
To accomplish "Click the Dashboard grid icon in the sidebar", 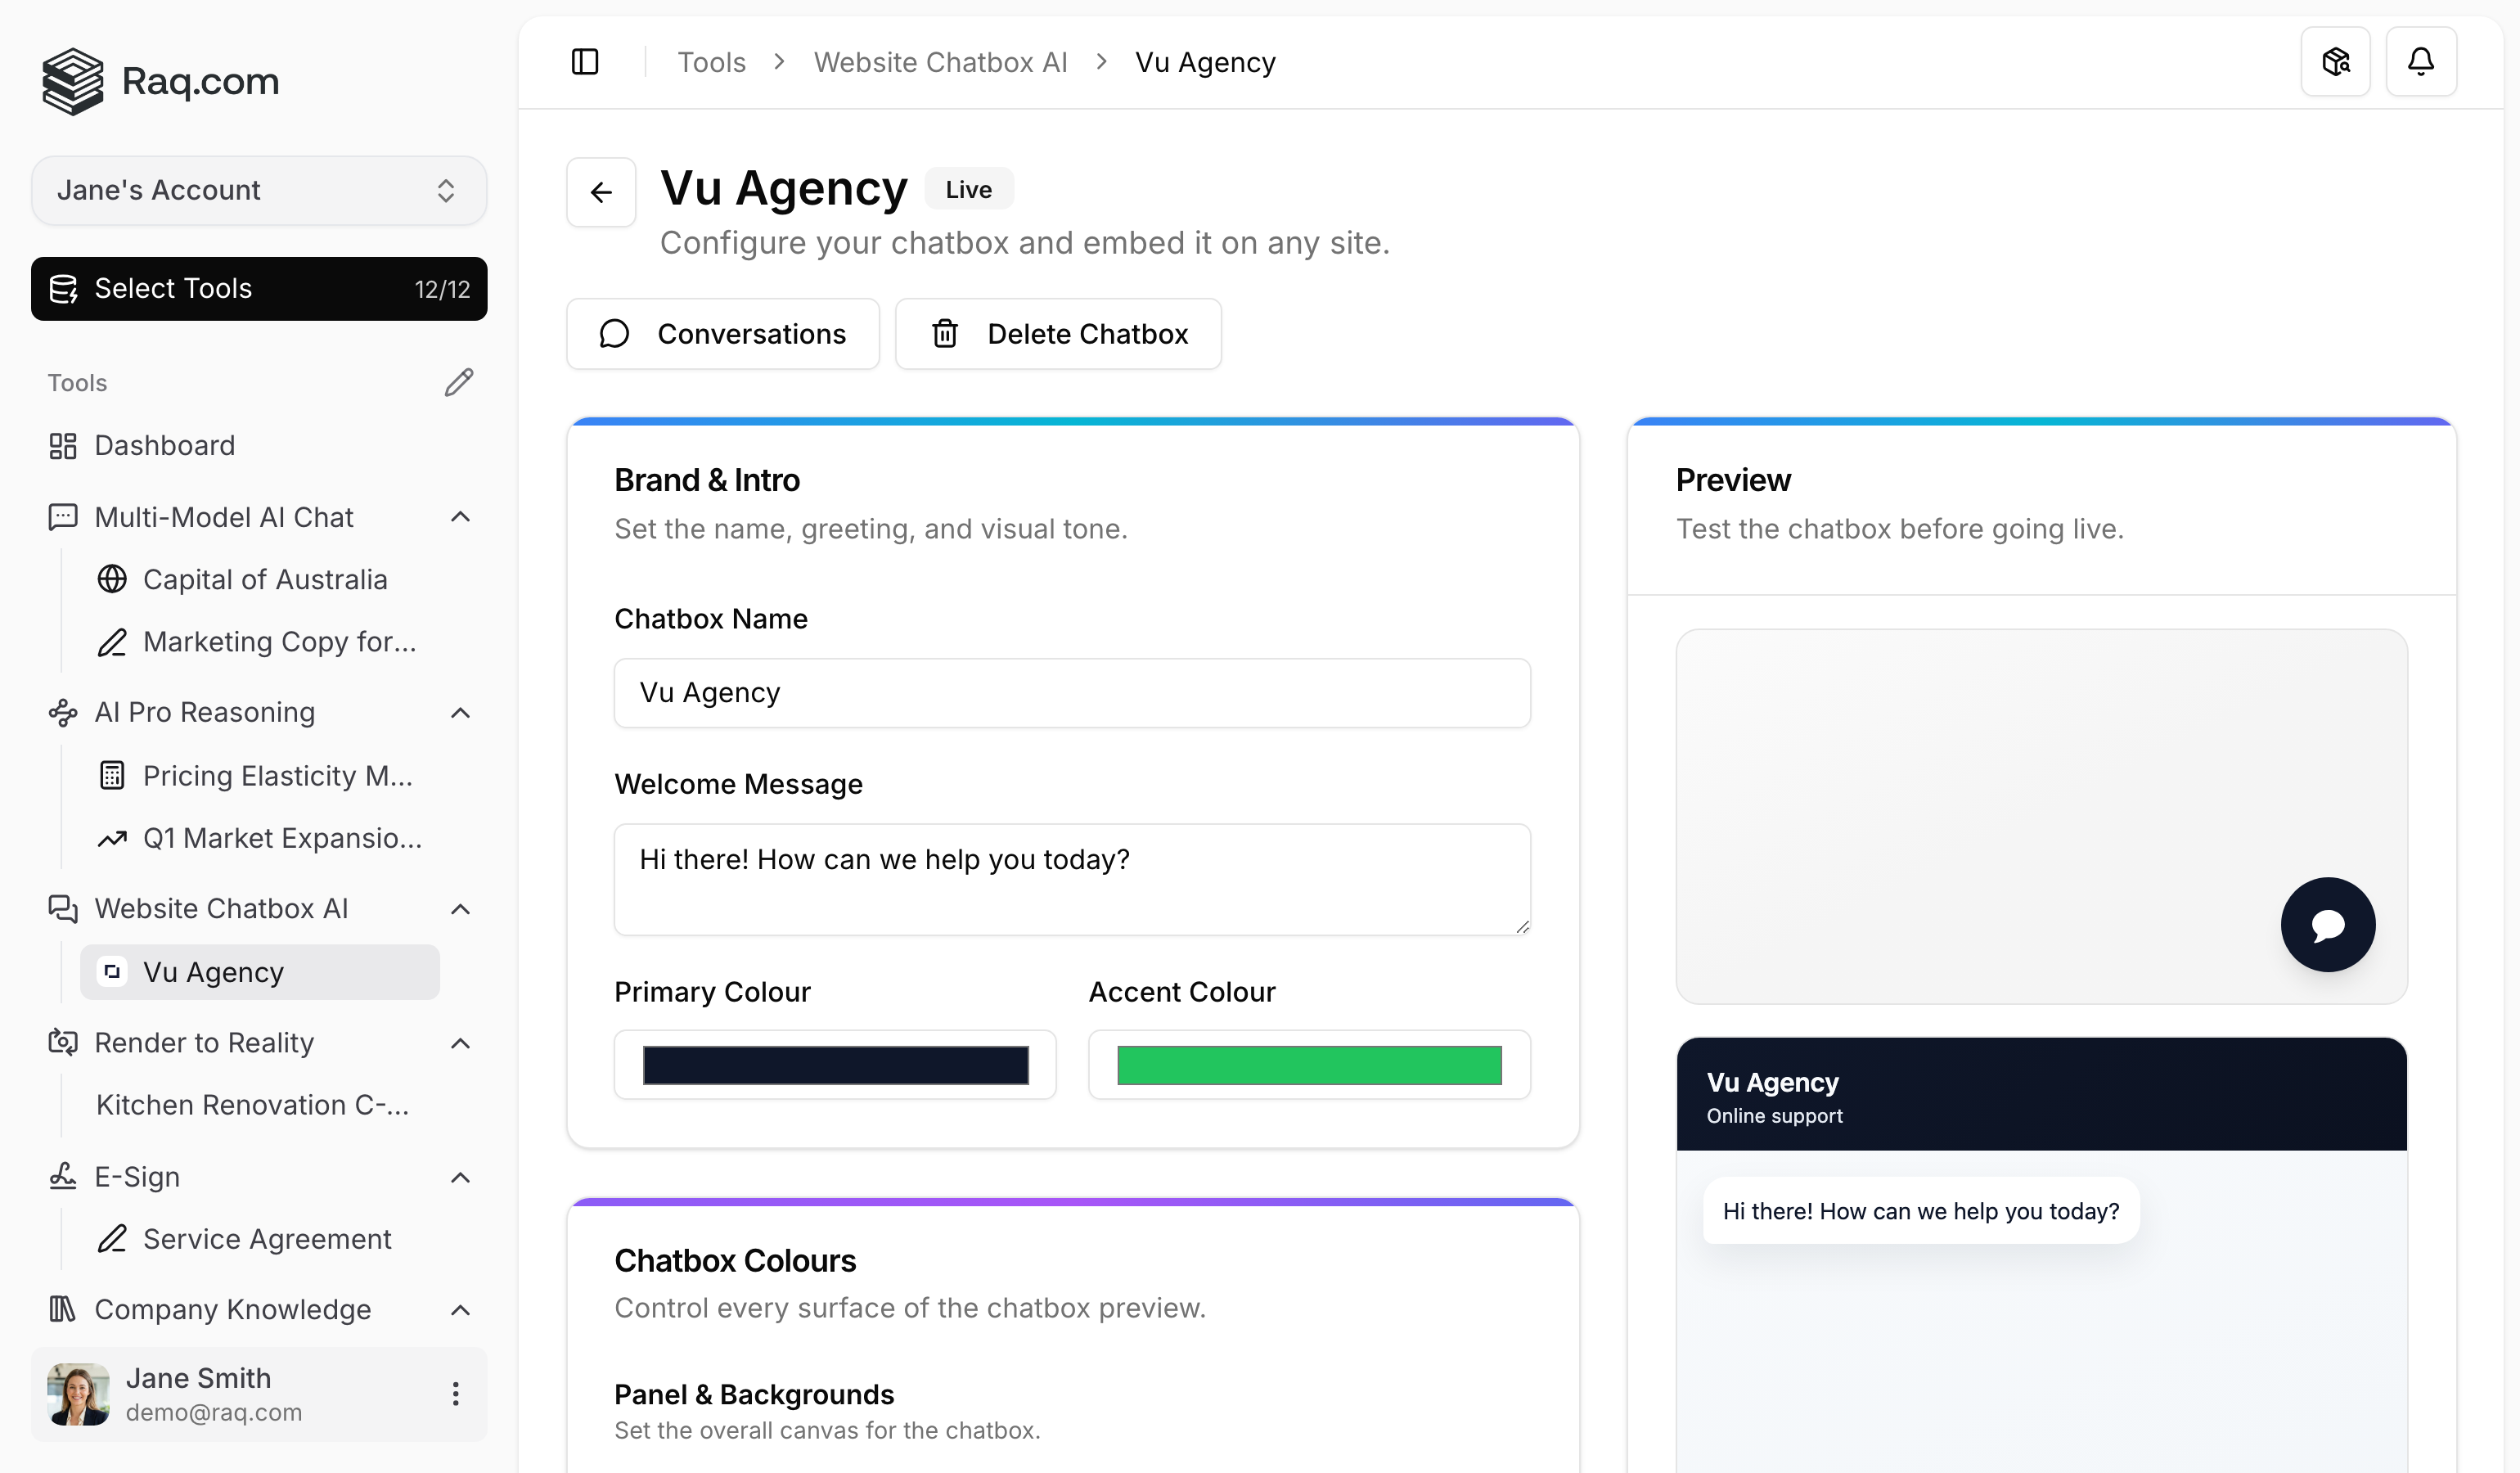I will coord(62,445).
